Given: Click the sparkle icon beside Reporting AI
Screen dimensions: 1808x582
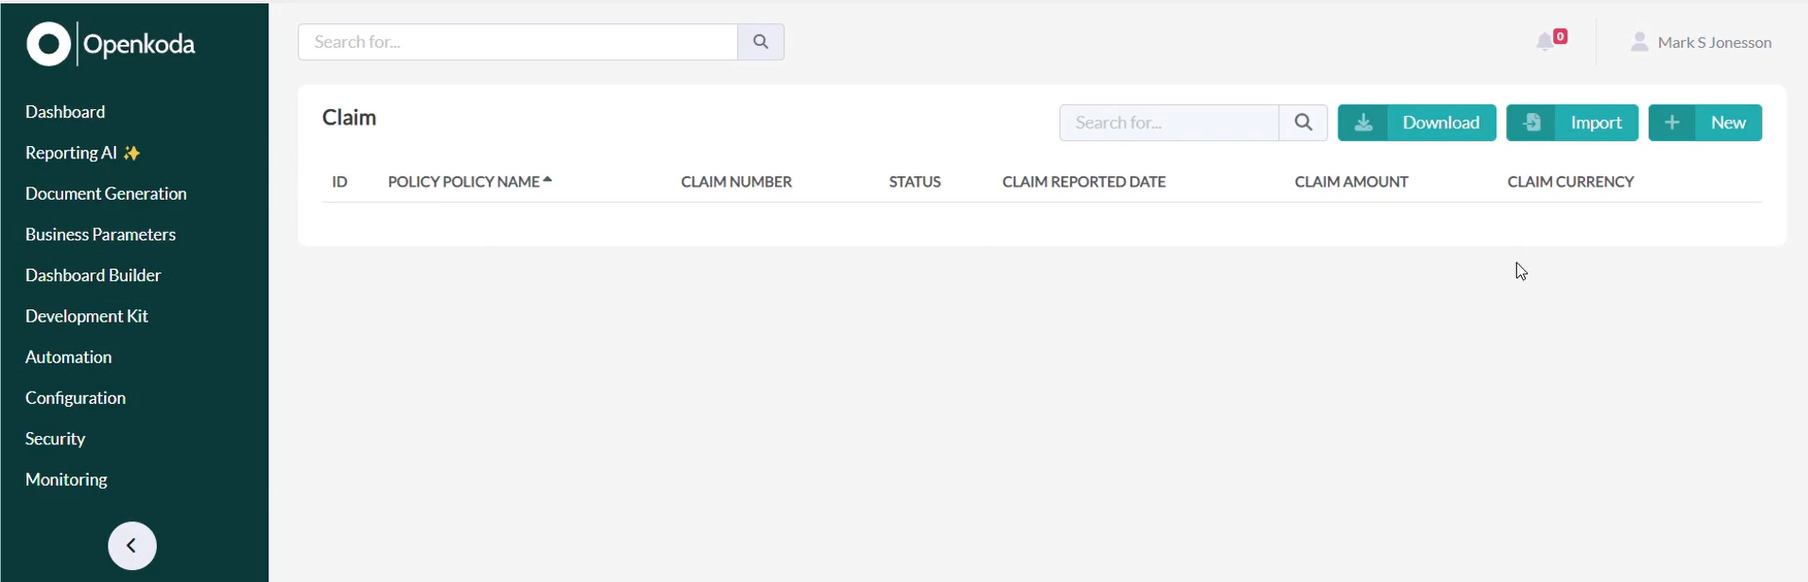Looking at the screenshot, I should pos(132,153).
